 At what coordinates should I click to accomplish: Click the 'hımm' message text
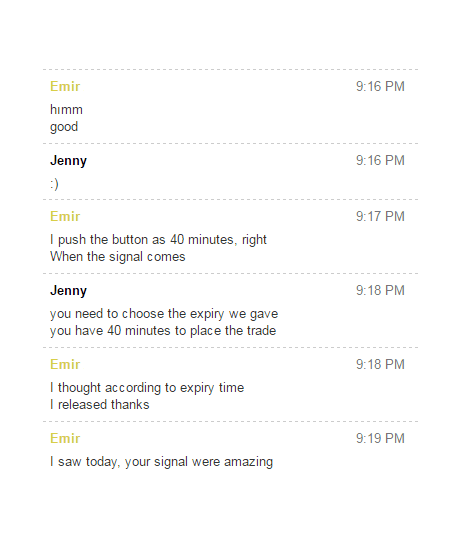(66, 109)
